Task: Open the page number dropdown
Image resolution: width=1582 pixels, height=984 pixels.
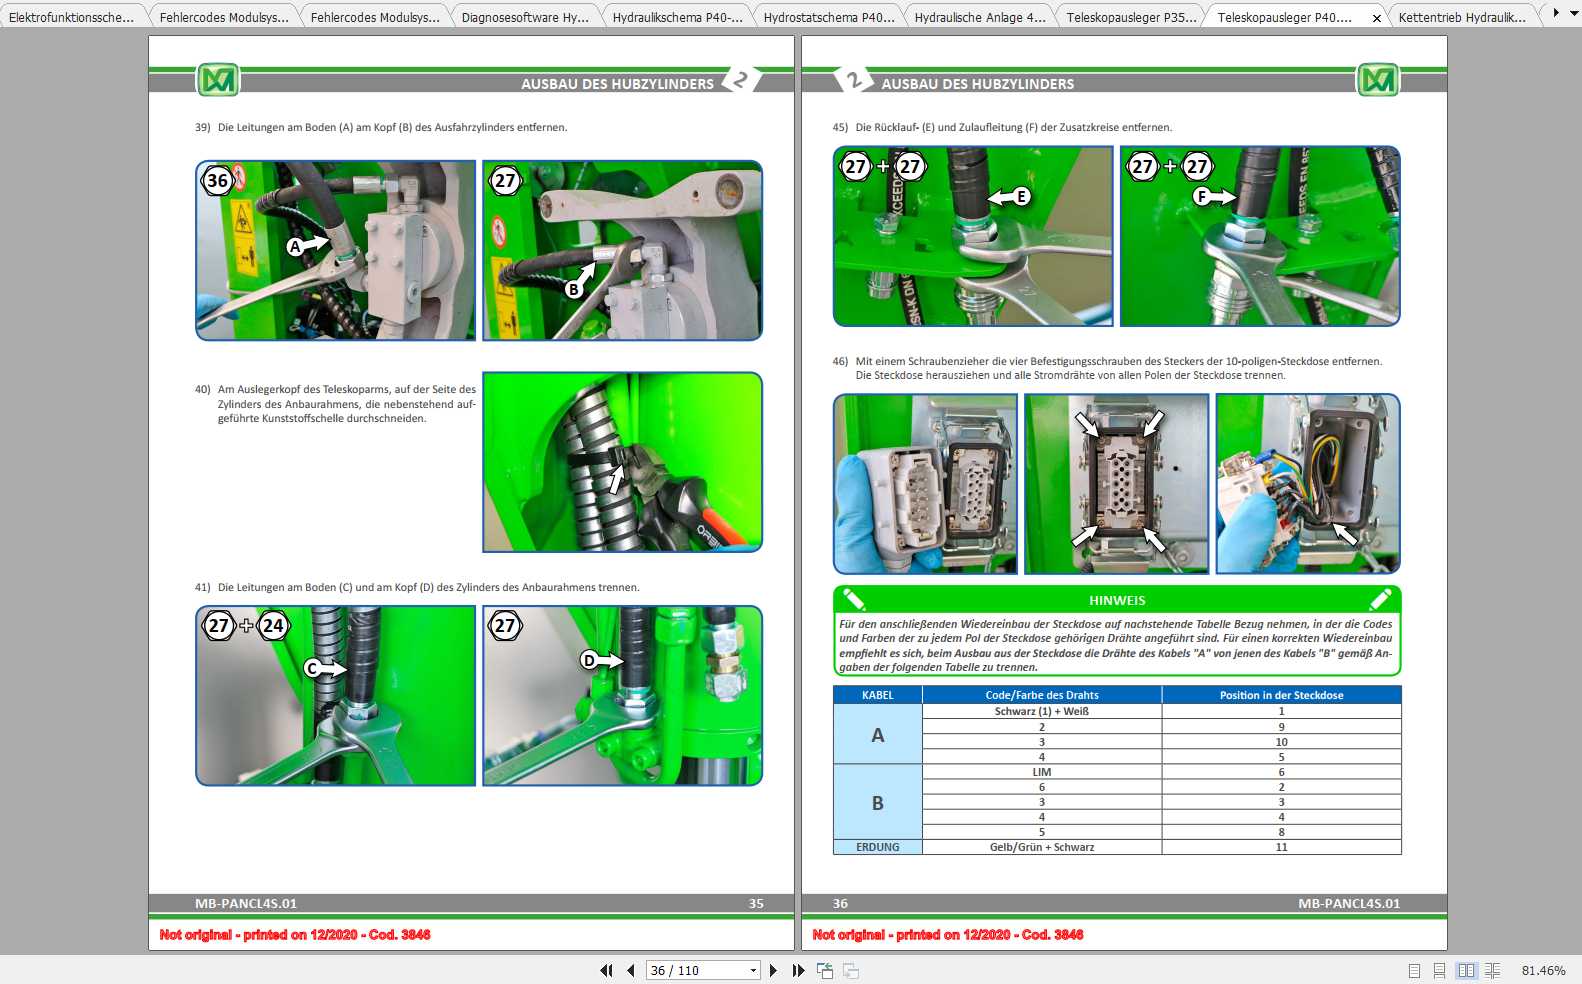Action: [753, 970]
